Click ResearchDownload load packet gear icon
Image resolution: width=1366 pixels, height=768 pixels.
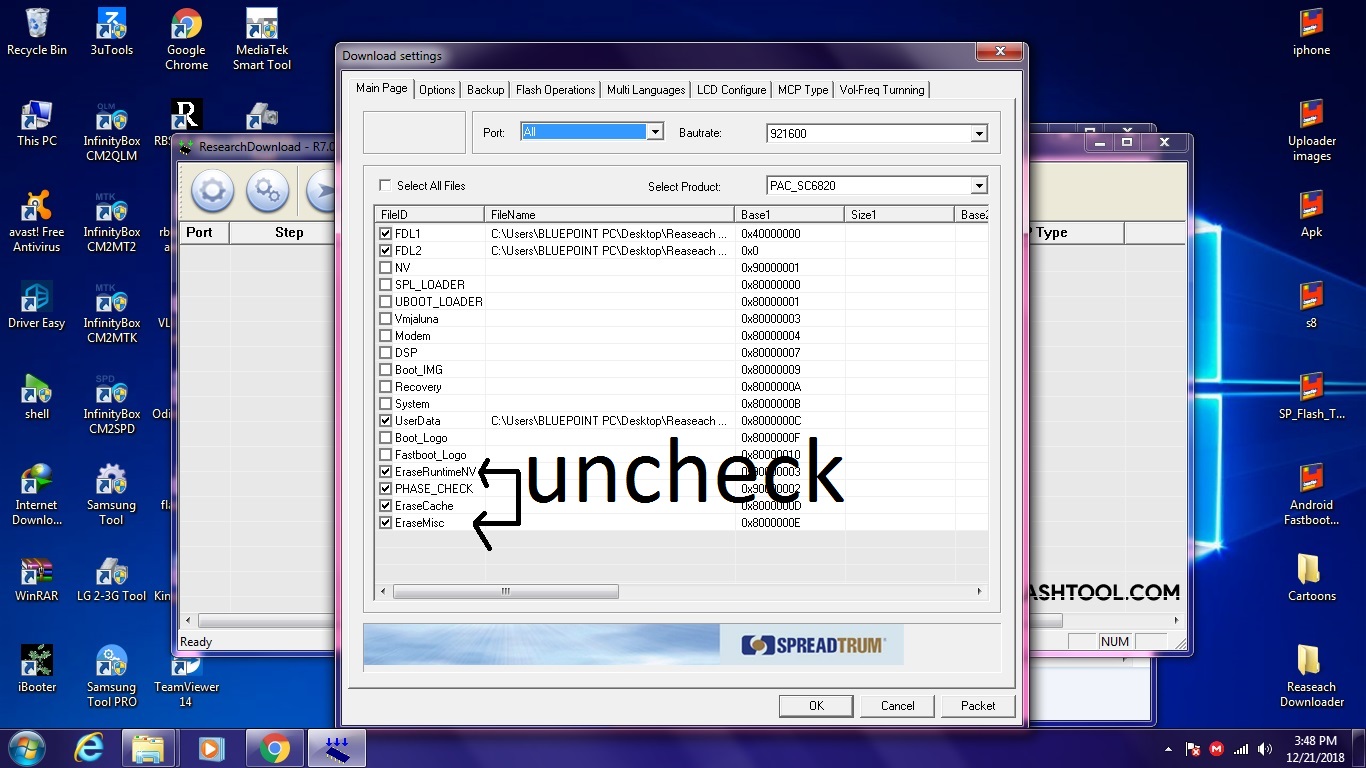tap(212, 191)
